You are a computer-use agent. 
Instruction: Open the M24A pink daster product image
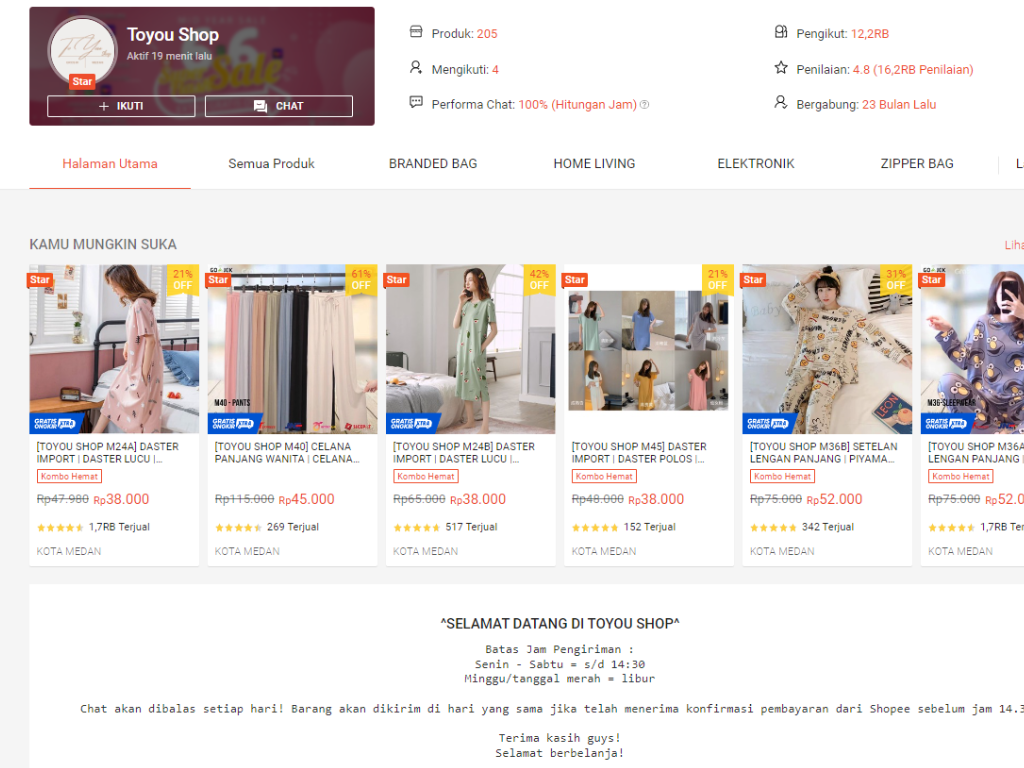click(114, 349)
